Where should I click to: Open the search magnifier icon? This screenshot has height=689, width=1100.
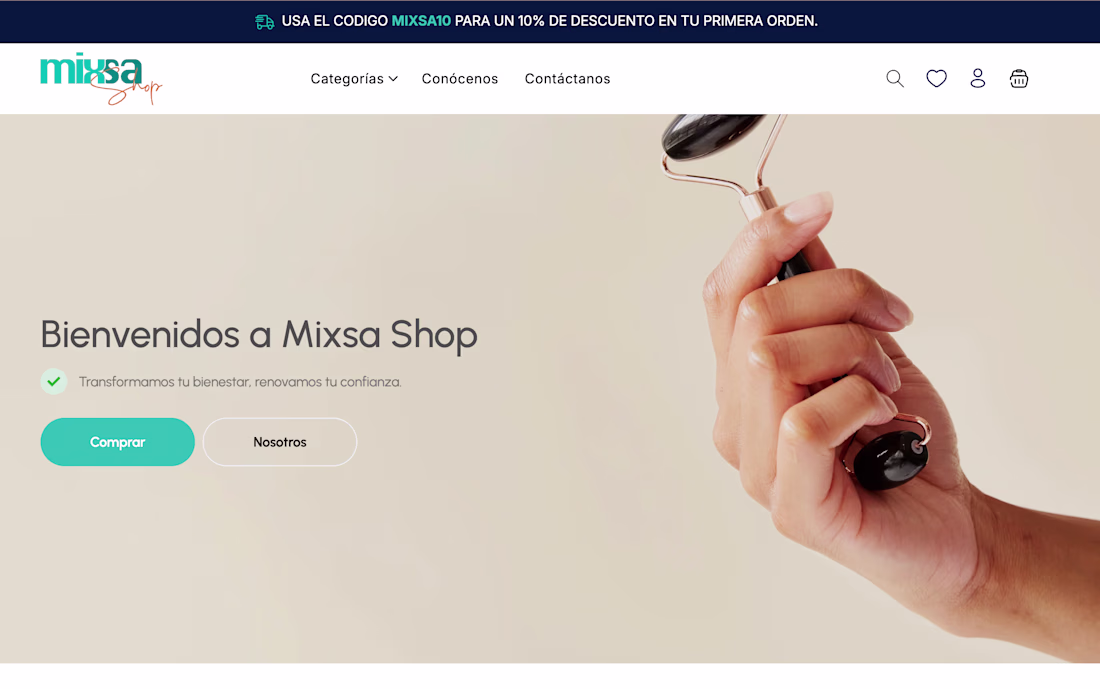[x=894, y=79]
